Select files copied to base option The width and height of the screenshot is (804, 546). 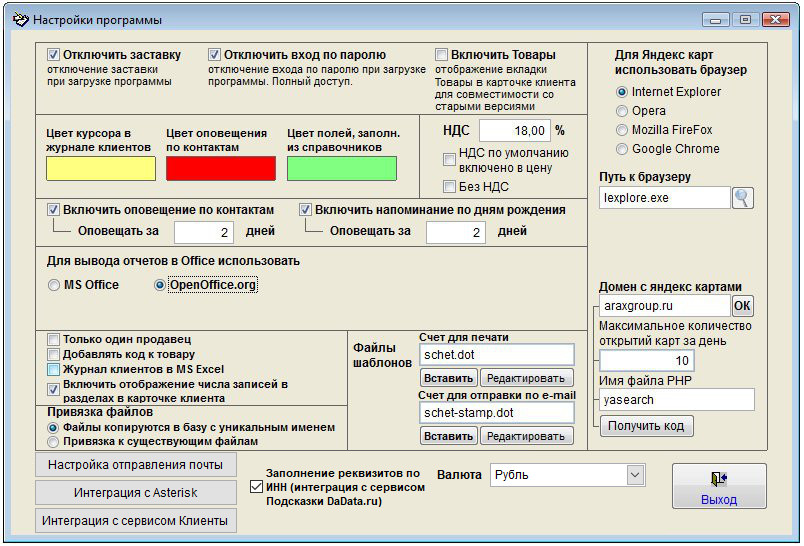[53, 428]
